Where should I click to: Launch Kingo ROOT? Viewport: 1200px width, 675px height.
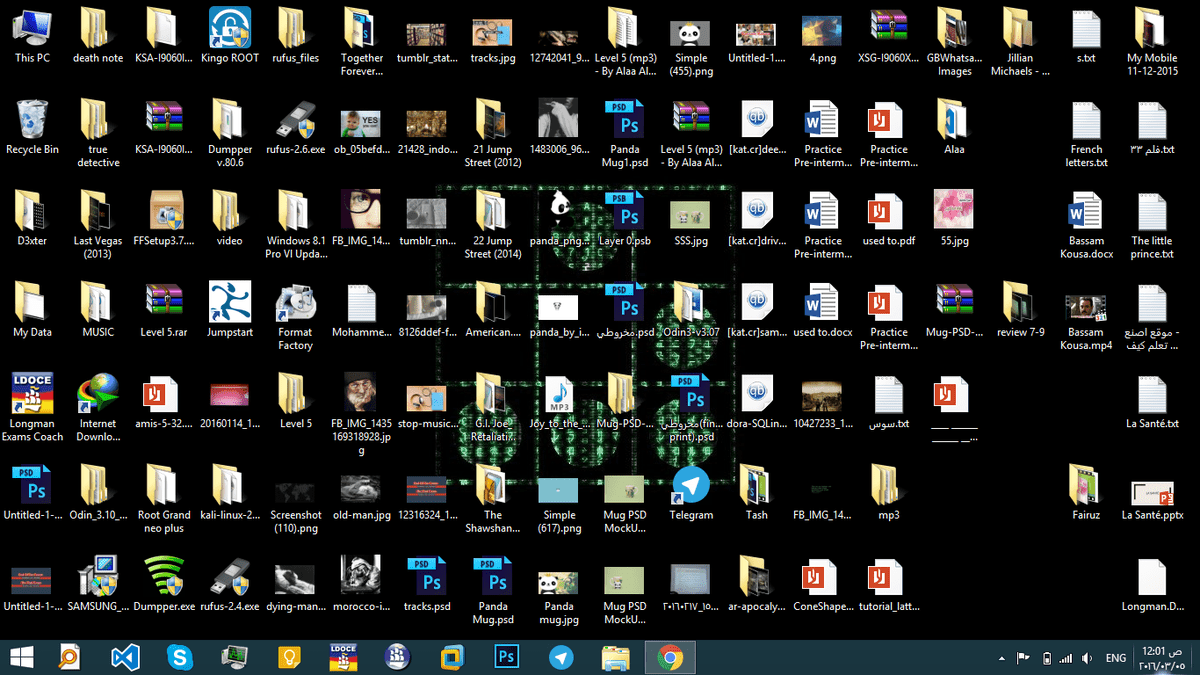tap(230, 30)
